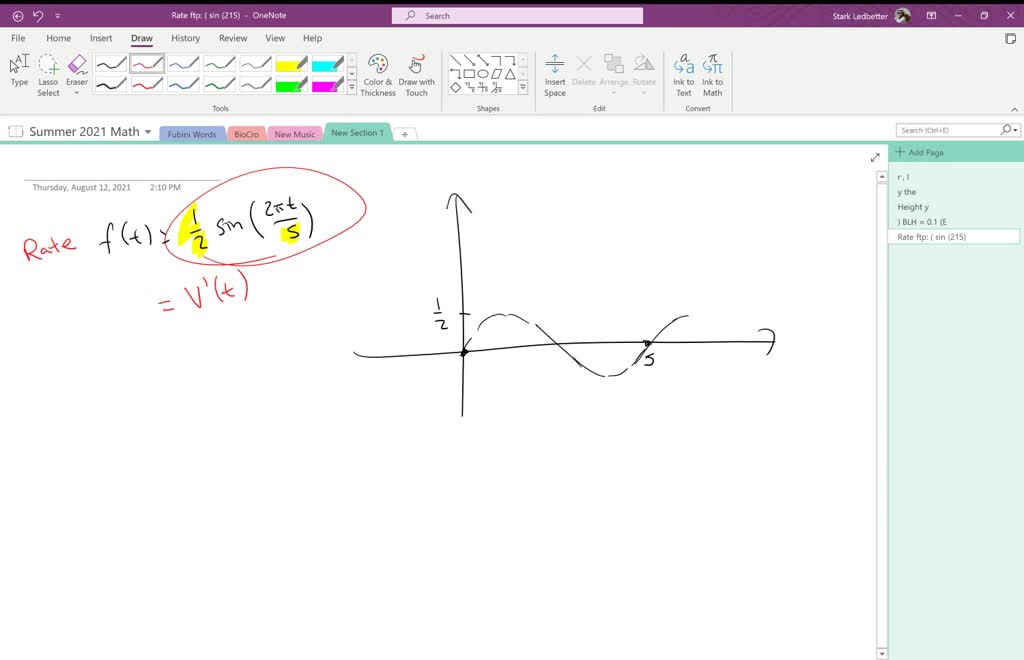Click the Insert Space tool

[x=555, y=74]
